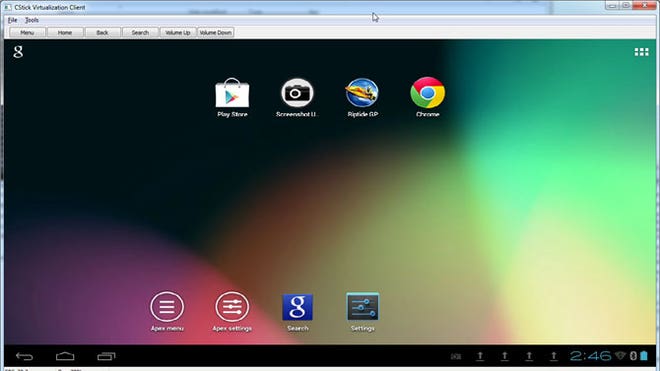This screenshot has width=660, height=371.
Task: Click the Home toolbar button
Action: click(x=65, y=32)
